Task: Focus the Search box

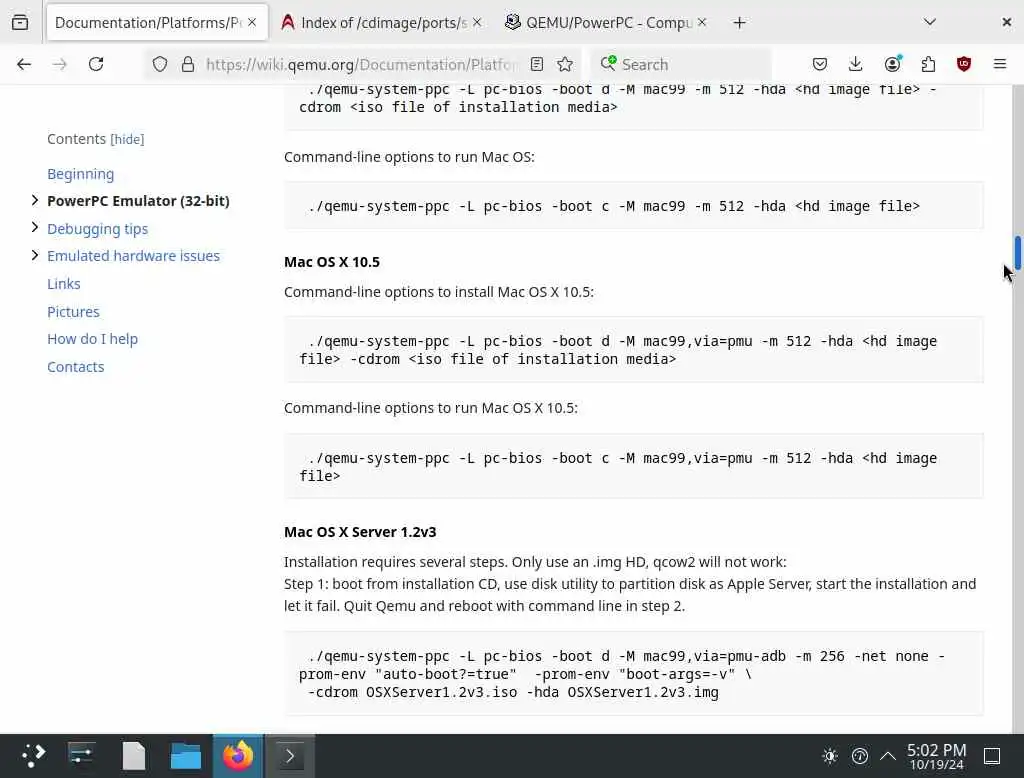Action: 682,64
